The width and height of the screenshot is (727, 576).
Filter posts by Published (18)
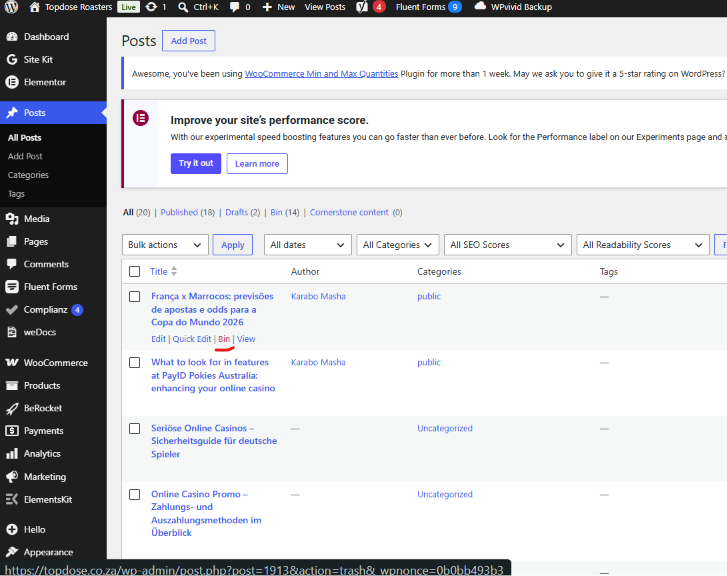coord(188,212)
